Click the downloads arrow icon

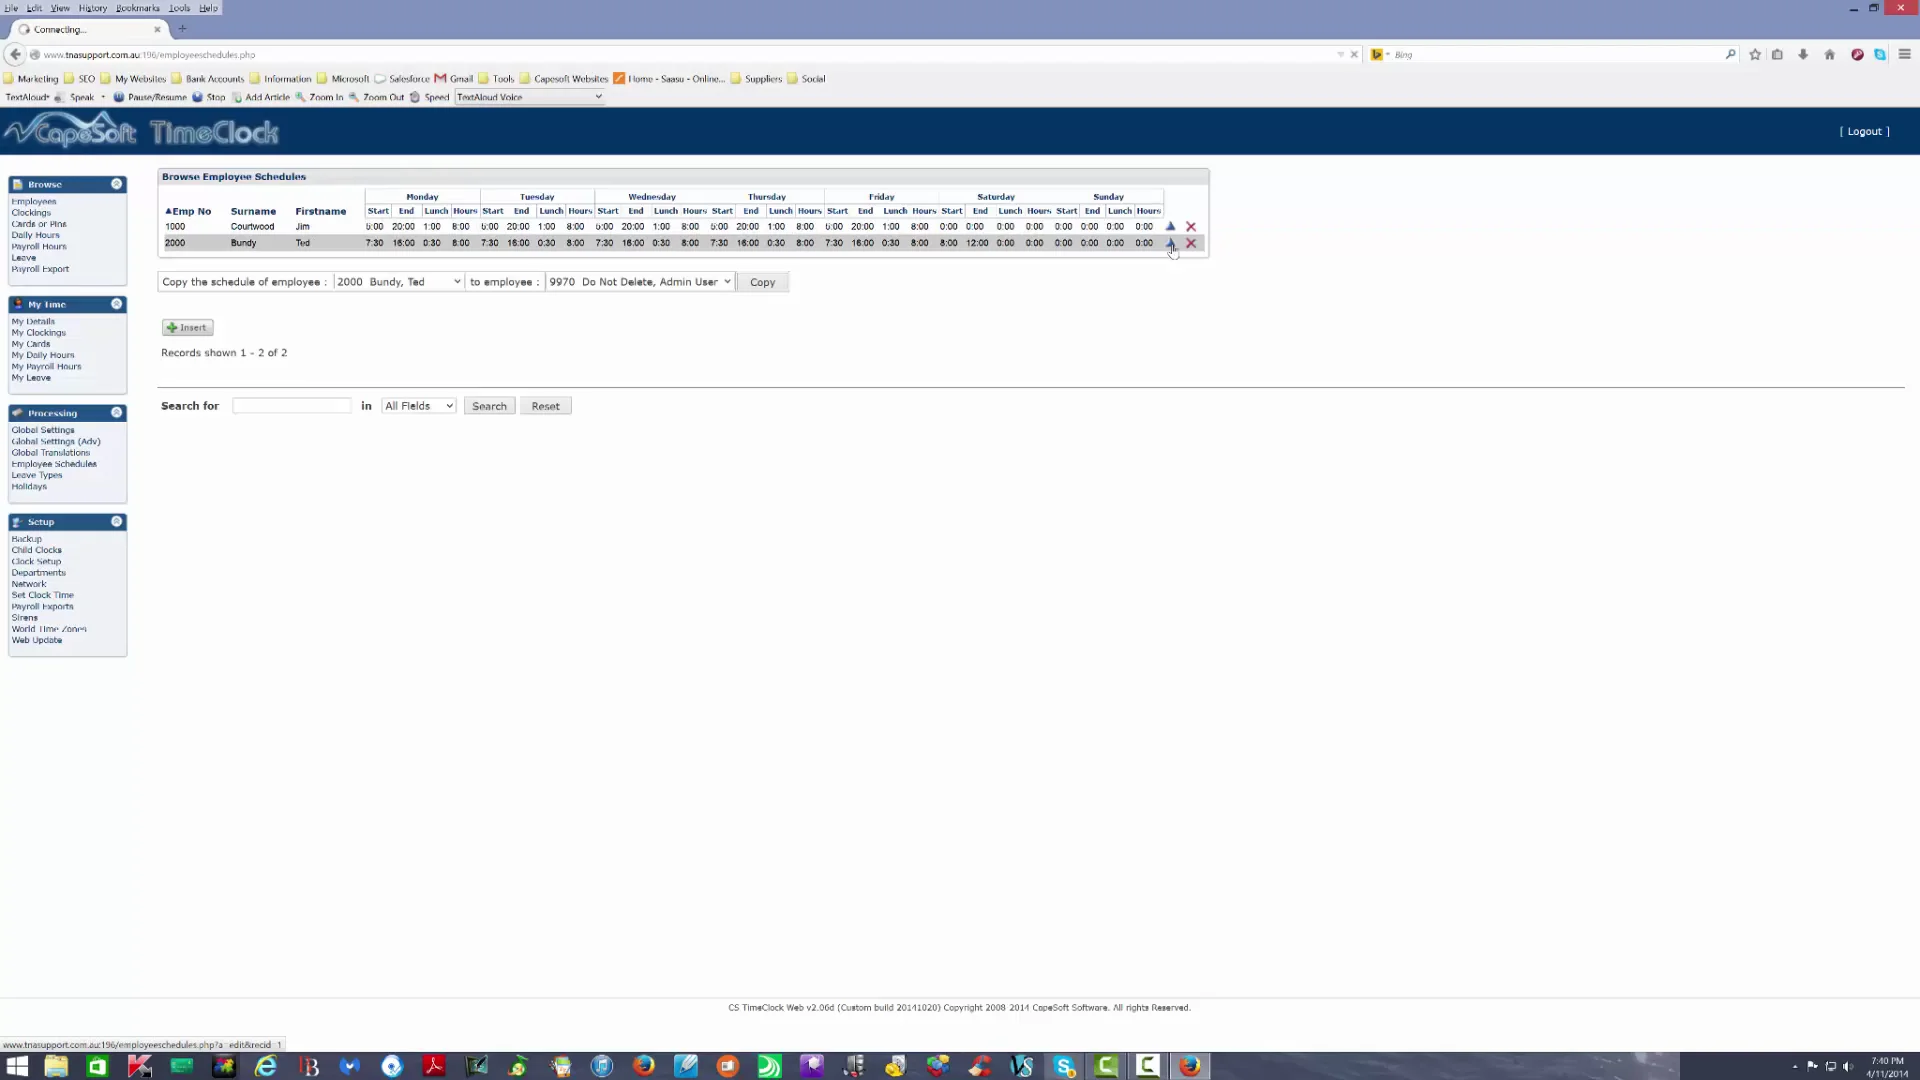pyautogui.click(x=1803, y=55)
